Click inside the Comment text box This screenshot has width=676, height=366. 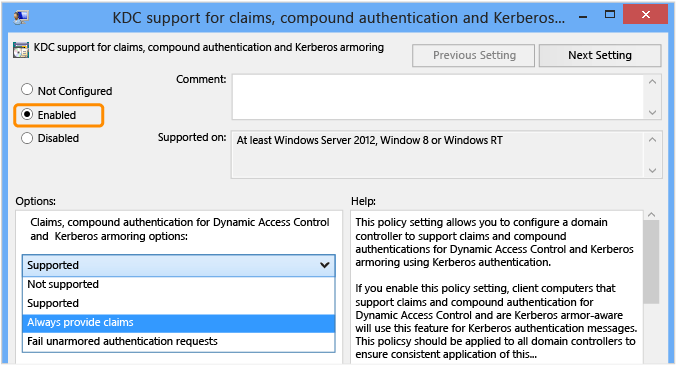[x=438, y=97]
